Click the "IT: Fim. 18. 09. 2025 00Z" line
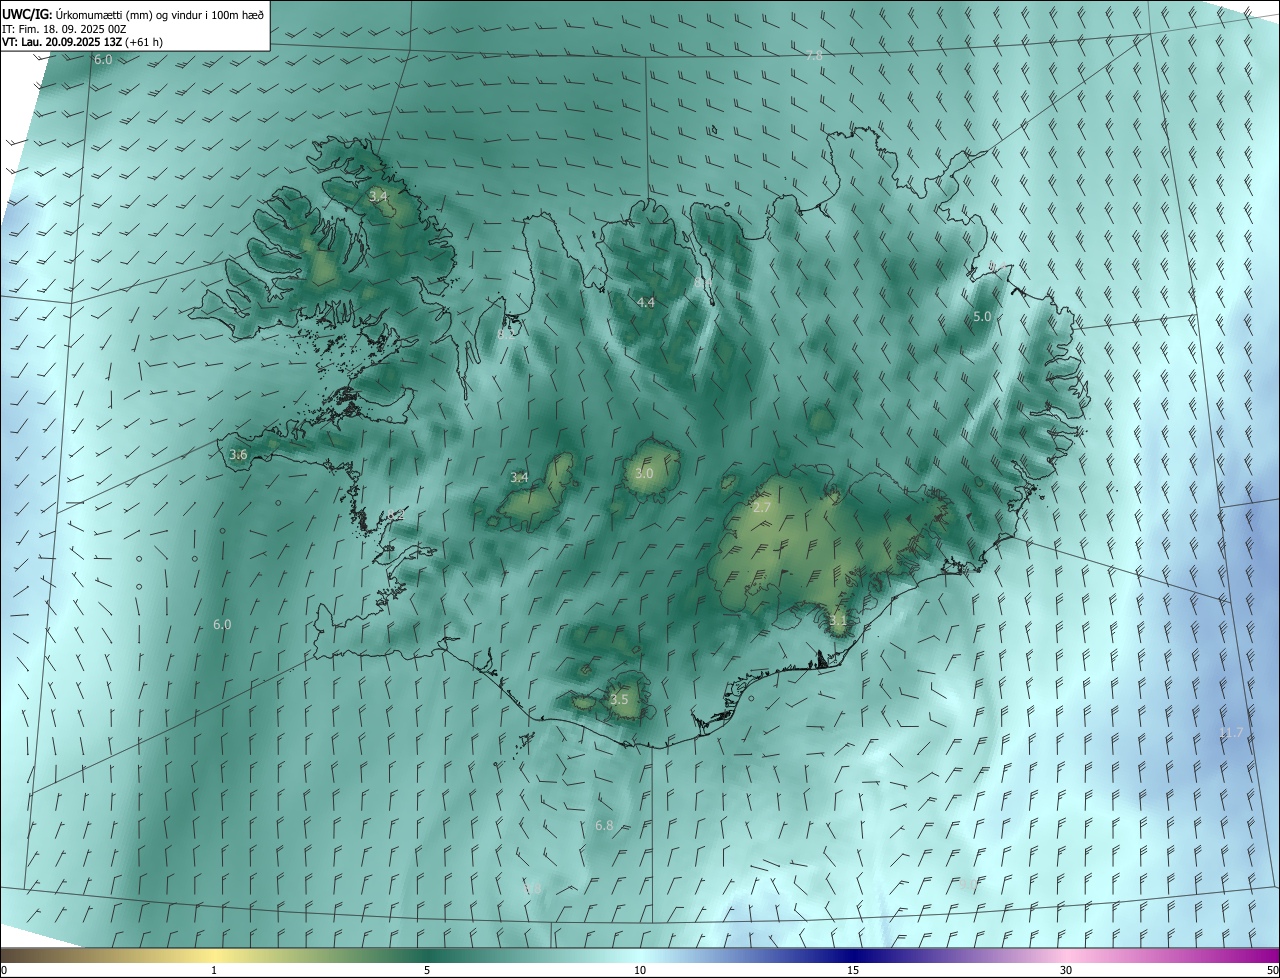The width and height of the screenshot is (1280, 978). point(64,29)
